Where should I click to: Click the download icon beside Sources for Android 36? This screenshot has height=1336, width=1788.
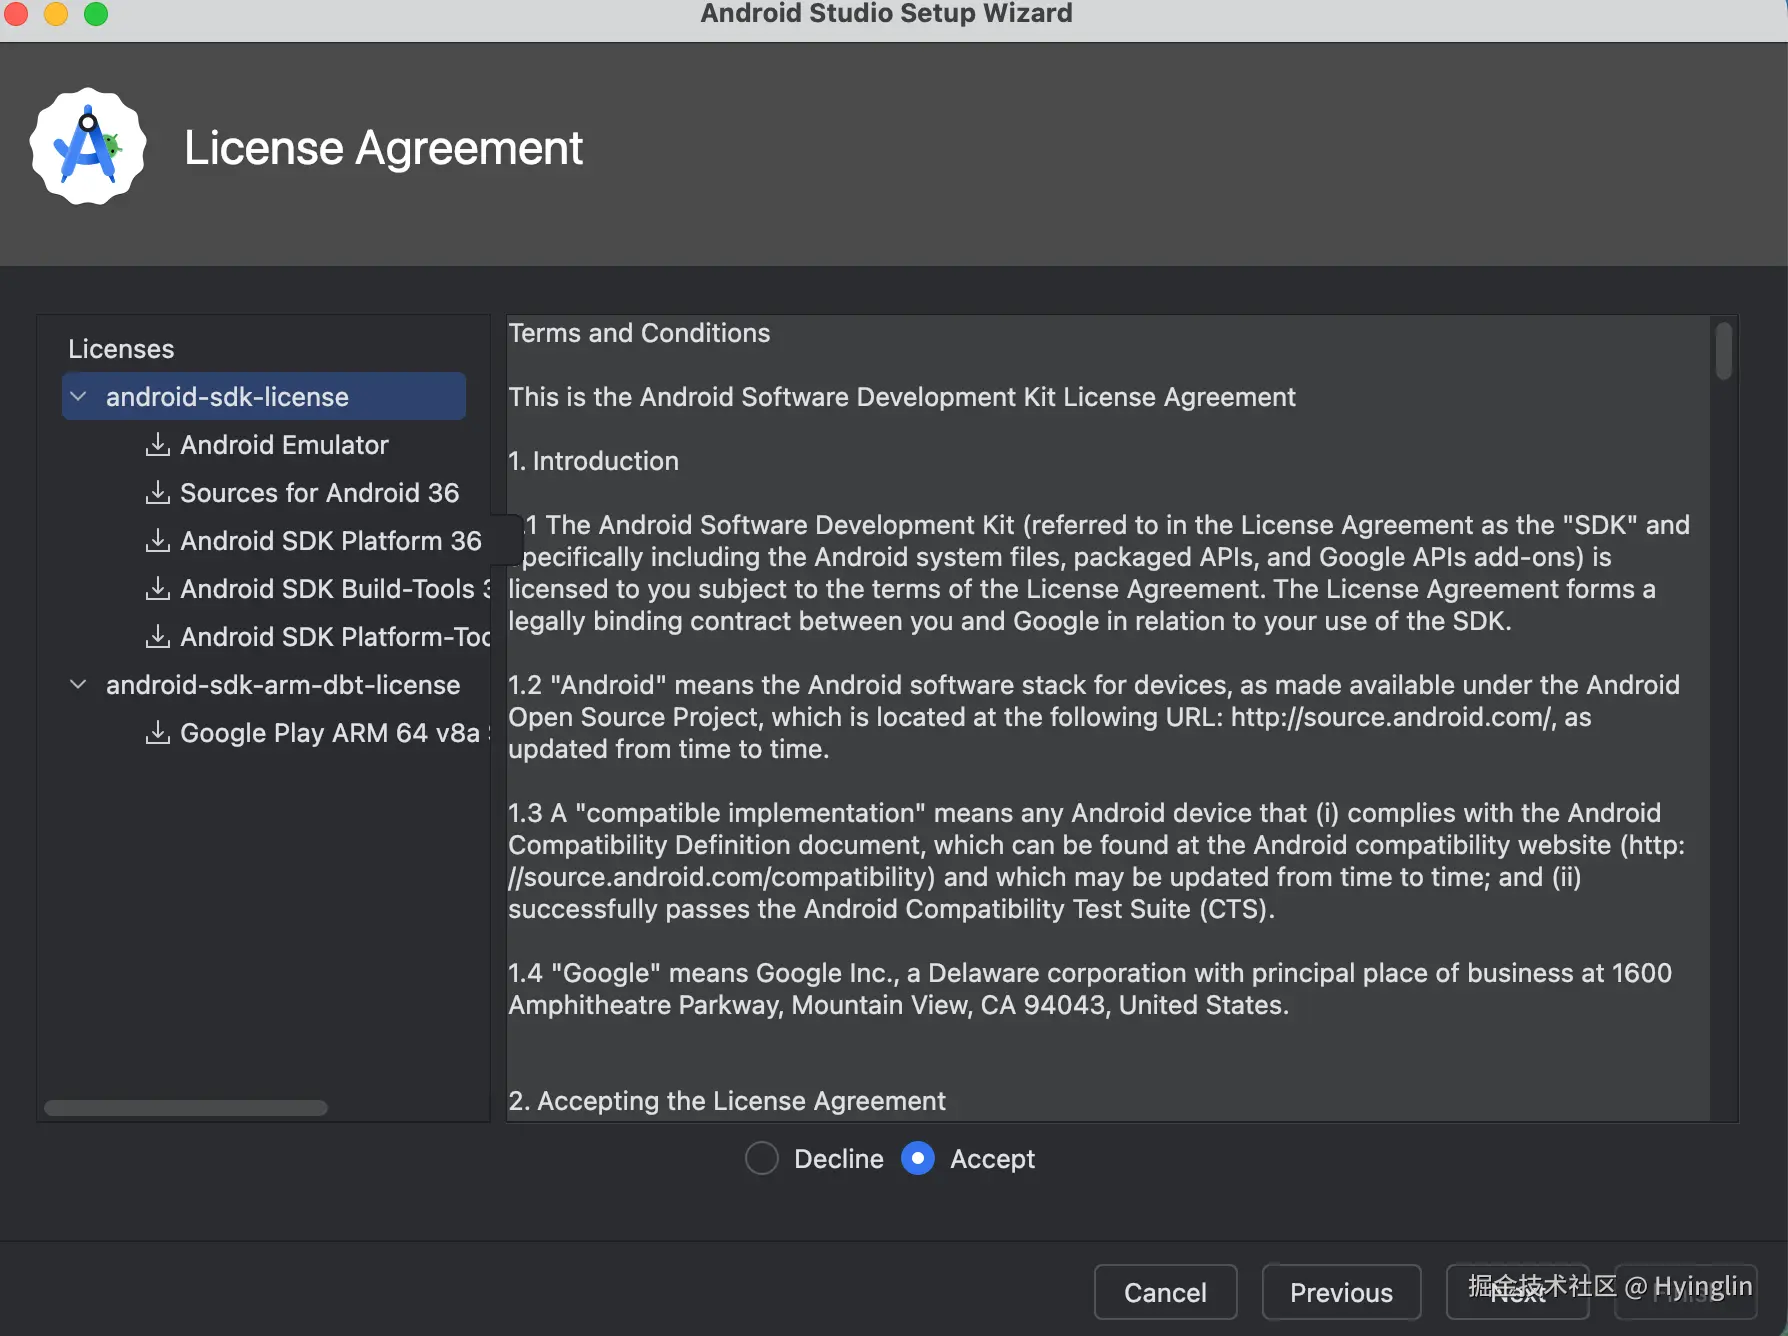pyautogui.click(x=157, y=492)
